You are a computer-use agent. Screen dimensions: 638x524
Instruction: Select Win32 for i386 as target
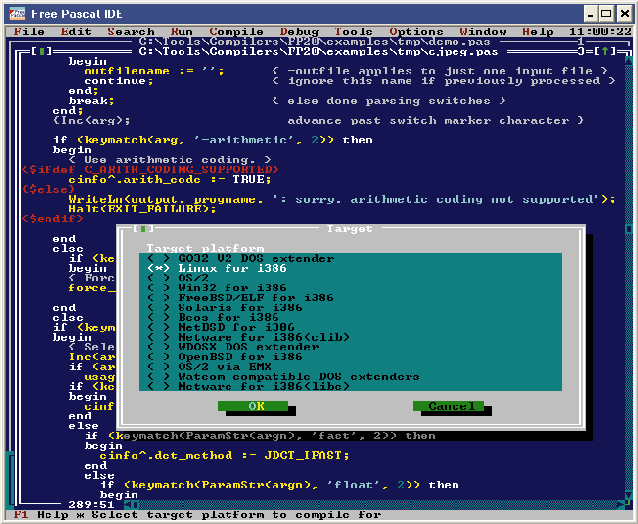[x=159, y=288]
